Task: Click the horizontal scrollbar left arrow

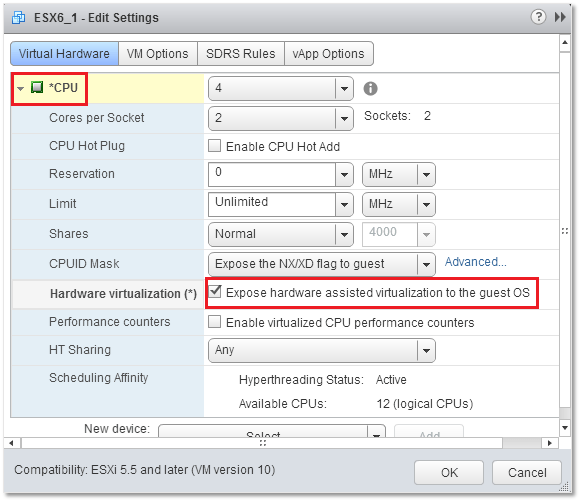Action: 11,443
